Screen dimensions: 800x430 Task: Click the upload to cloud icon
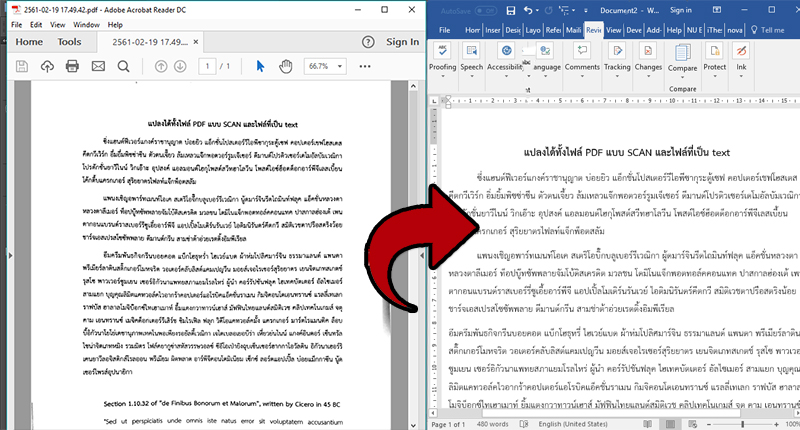coord(46,66)
